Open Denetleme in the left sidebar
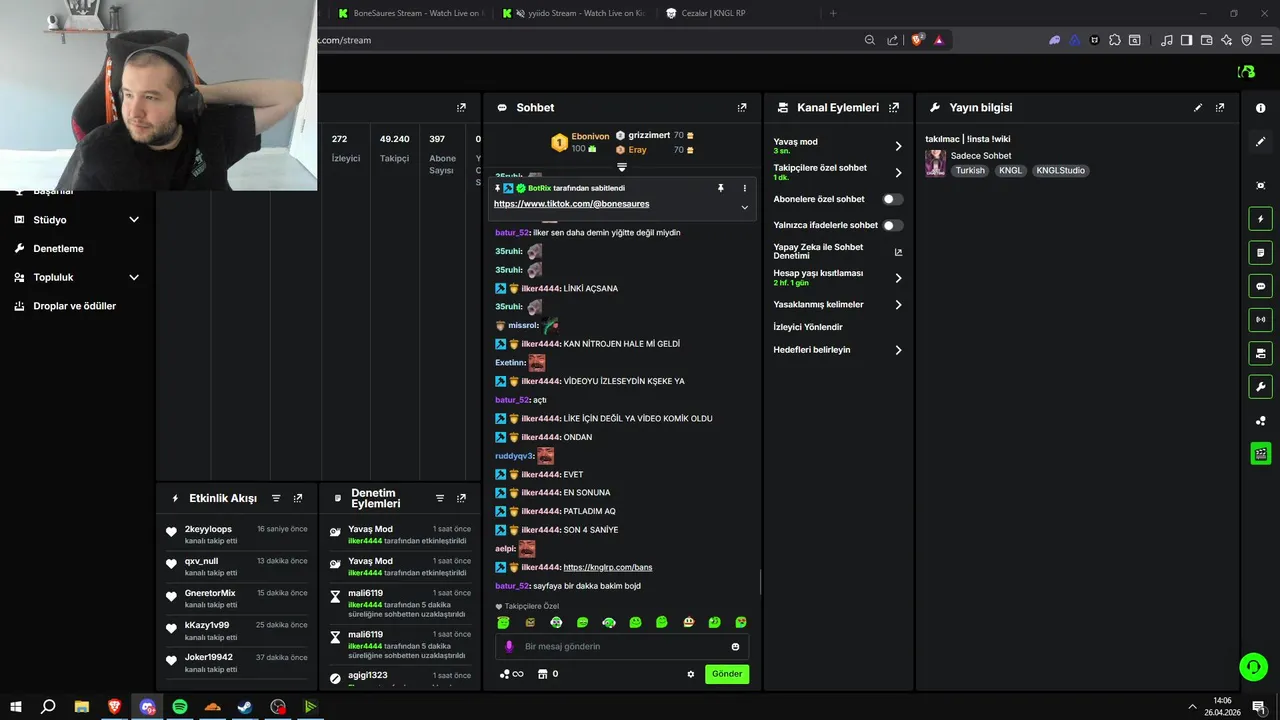This screenshot has width=1280, height=720. (x=58, y=249)
